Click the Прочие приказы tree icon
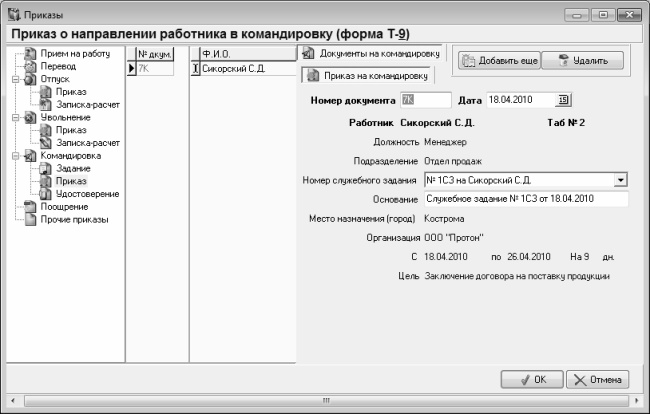The width and height of the screenshot is (650, 414). tap(29, 220)
